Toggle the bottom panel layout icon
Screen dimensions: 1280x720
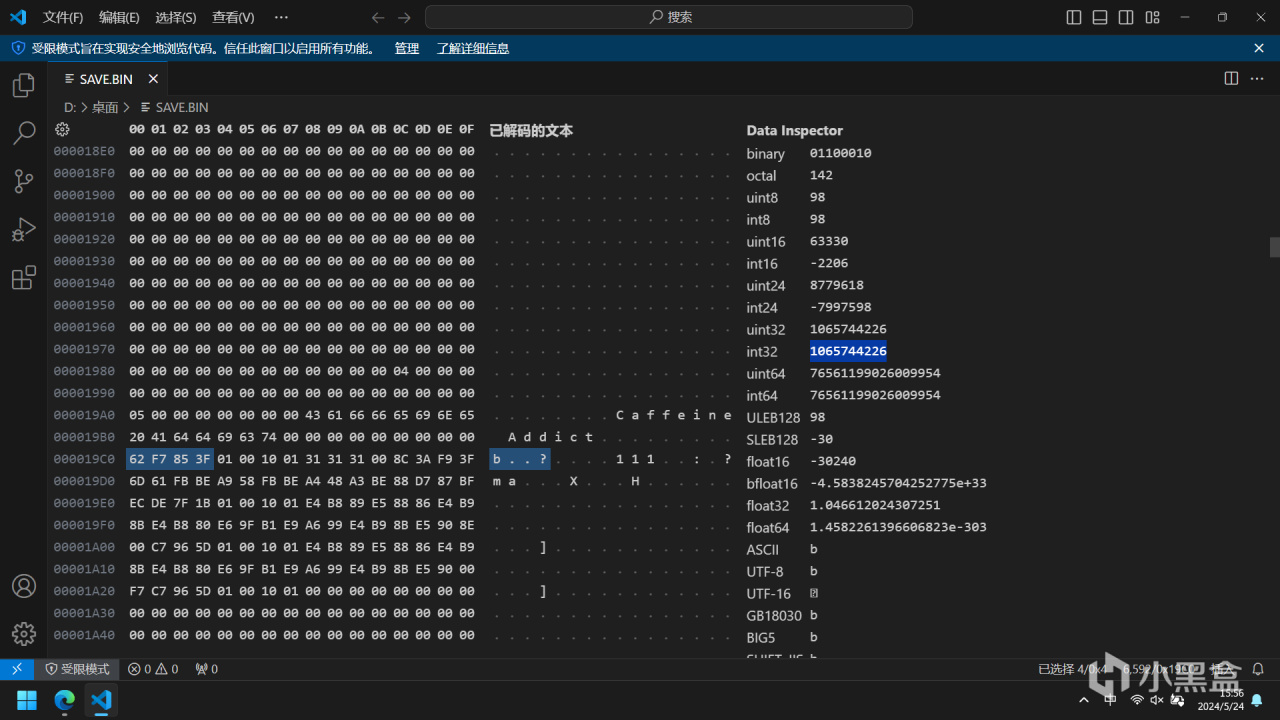1100,17
